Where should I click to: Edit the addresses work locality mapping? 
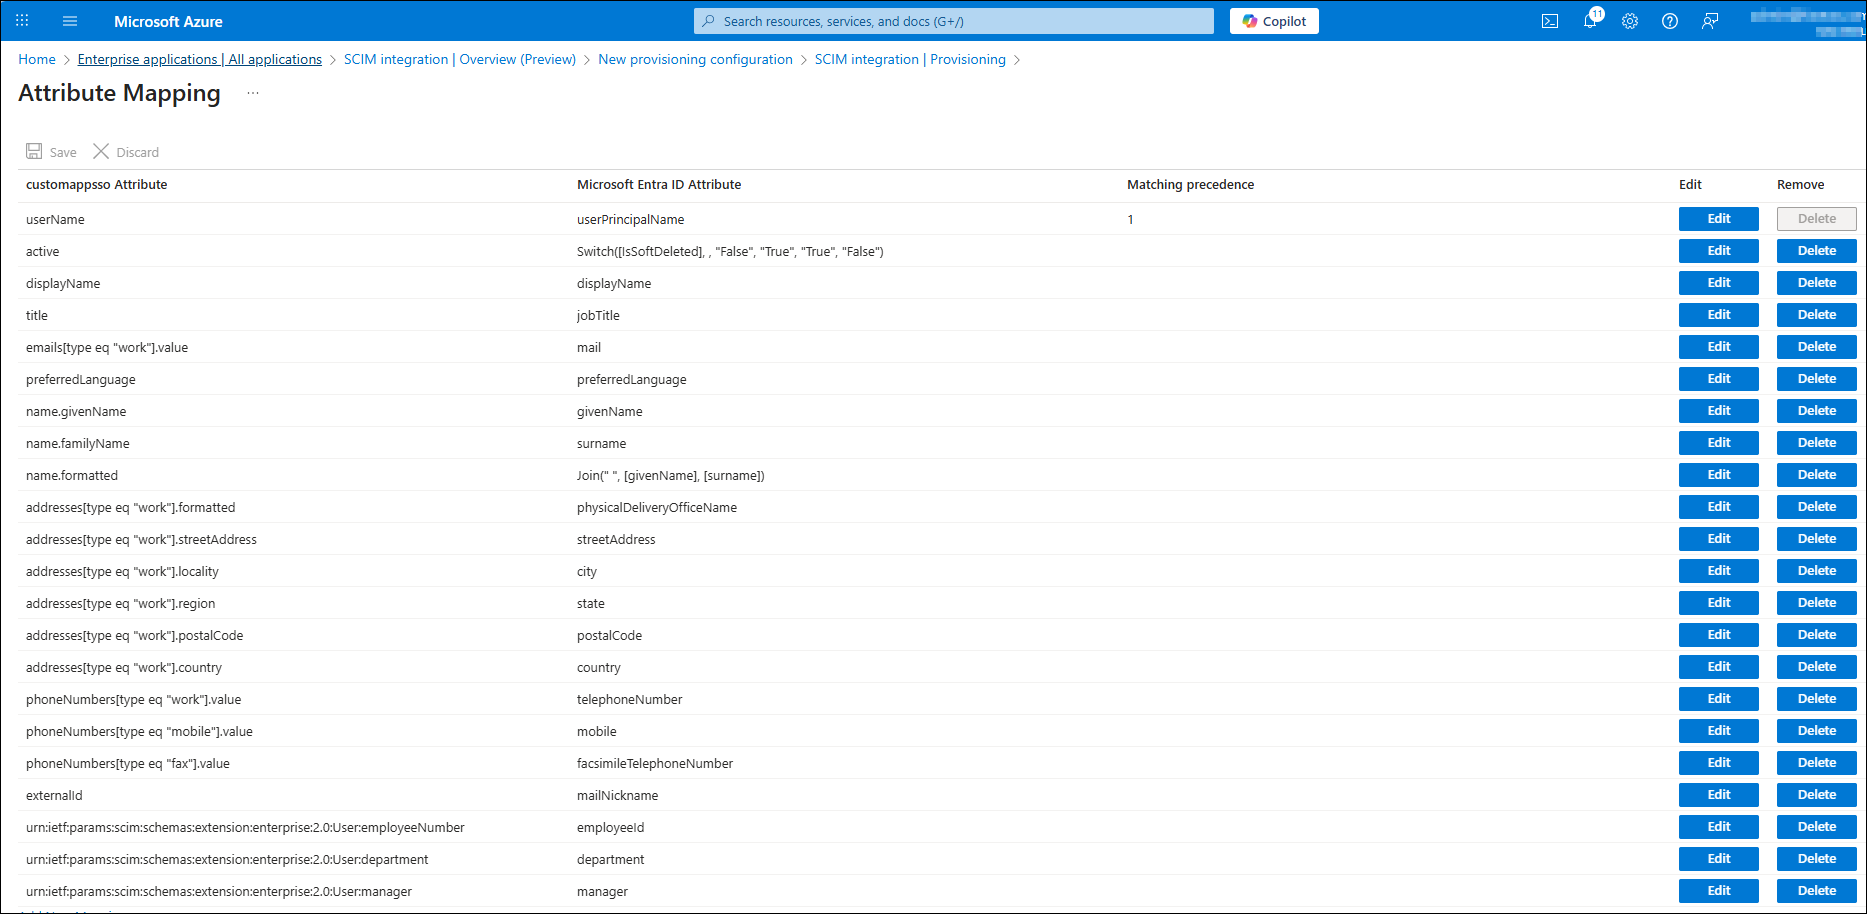click(1718, 571)
